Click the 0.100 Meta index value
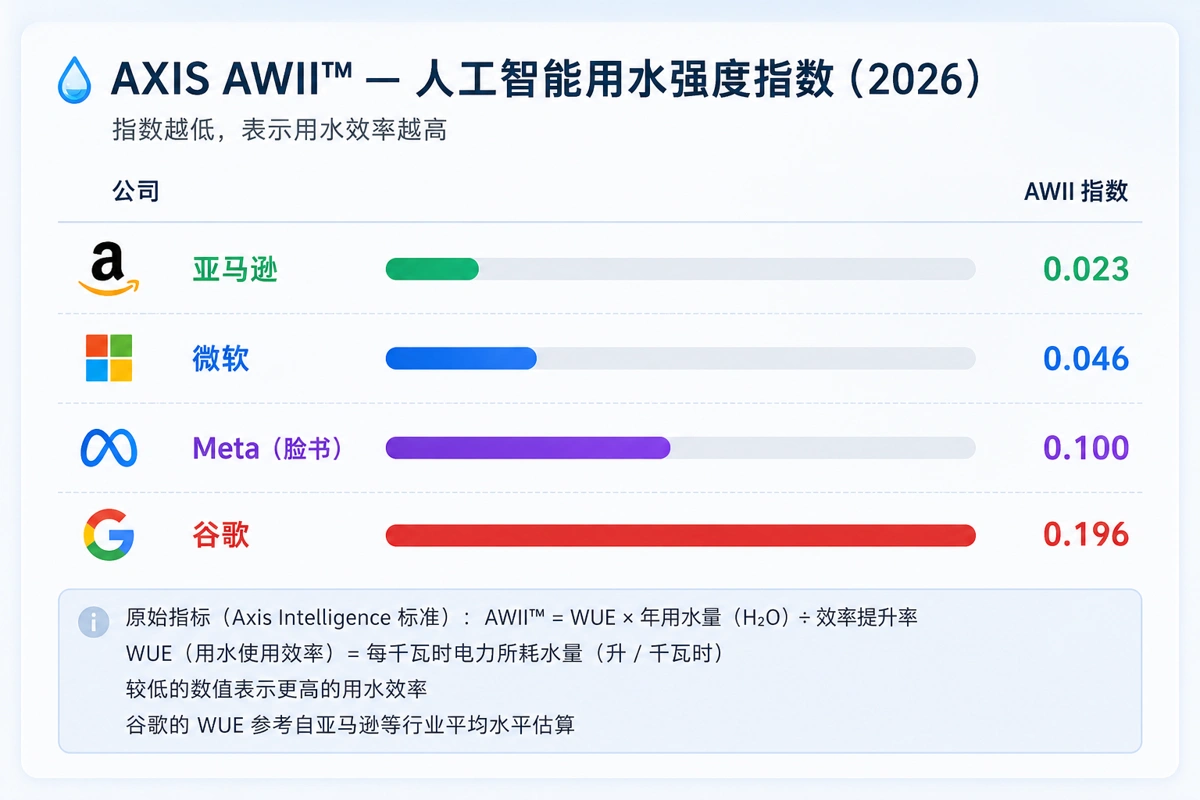This screenshot has height=800, width=1200. click(x=1086, y=448)
